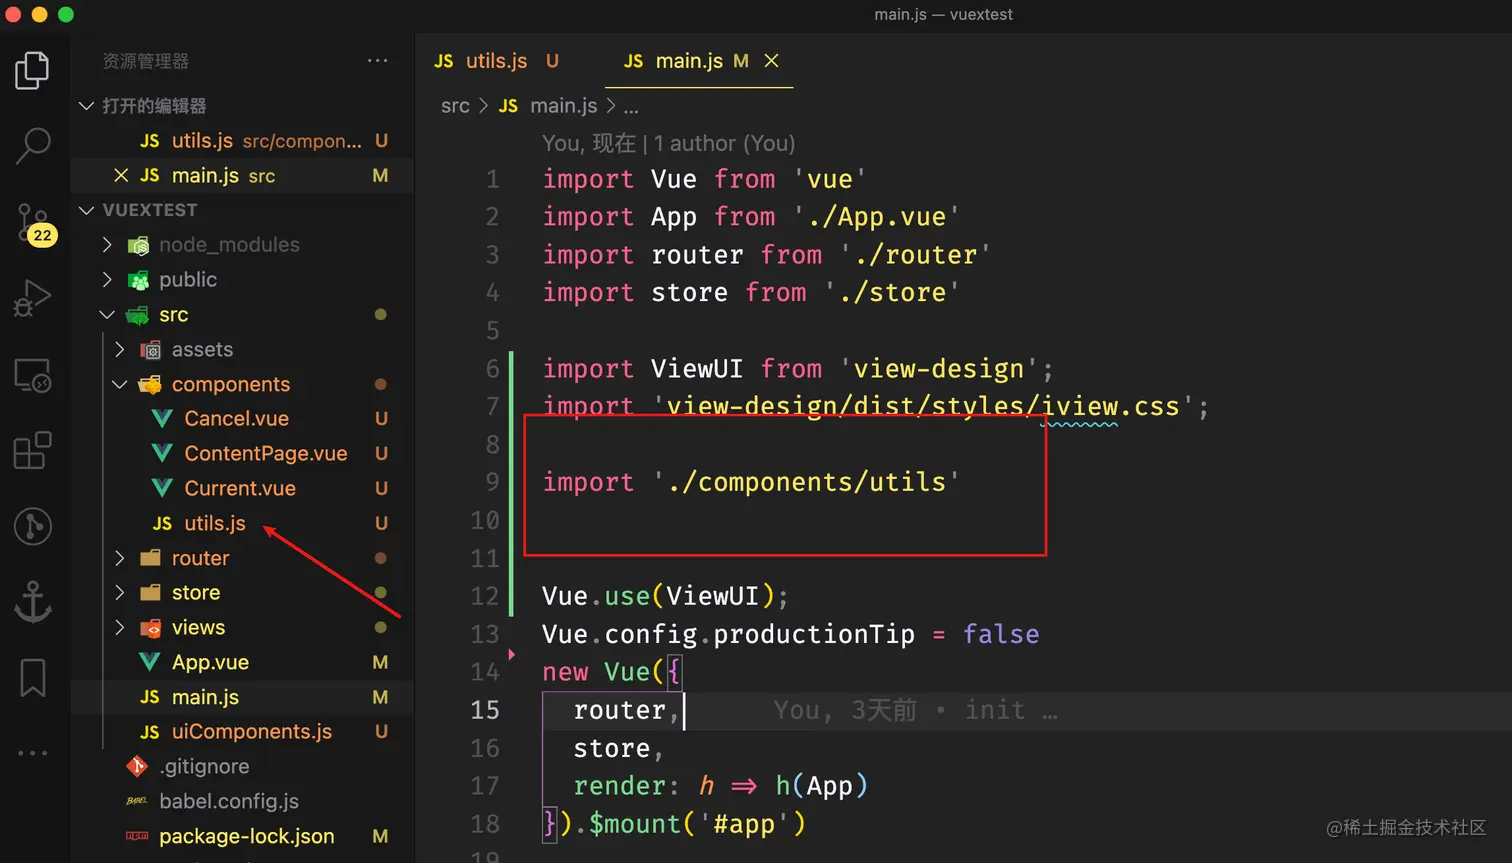Click the JS icon beside uiComponents.js

coord(150,732)
